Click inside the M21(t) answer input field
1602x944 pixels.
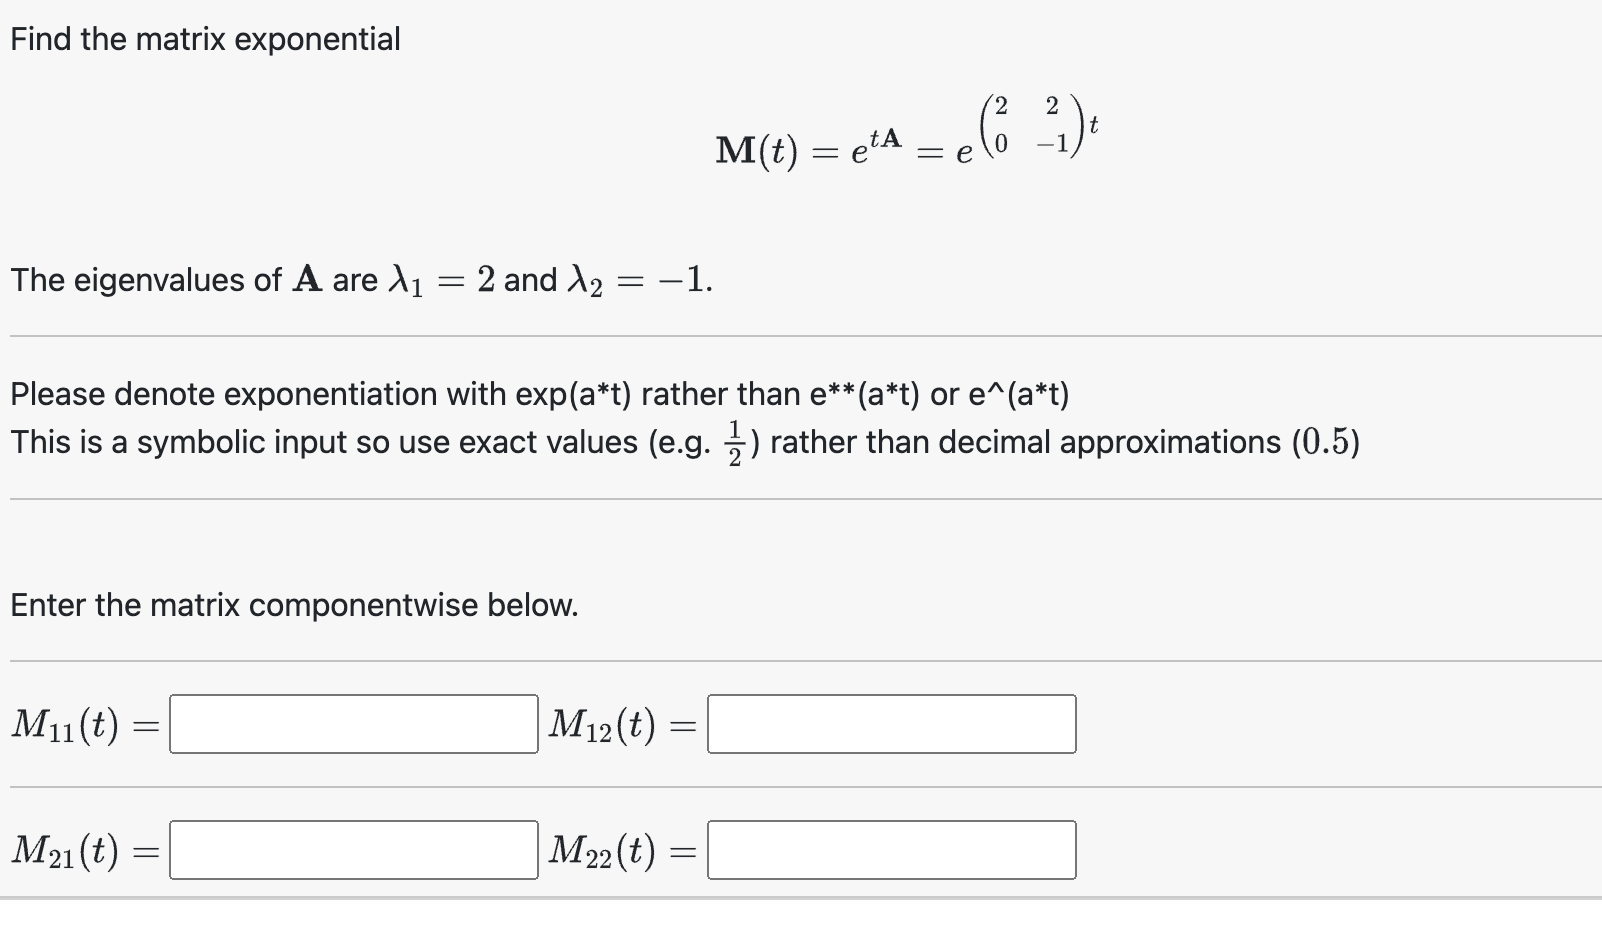pos(352,850)
